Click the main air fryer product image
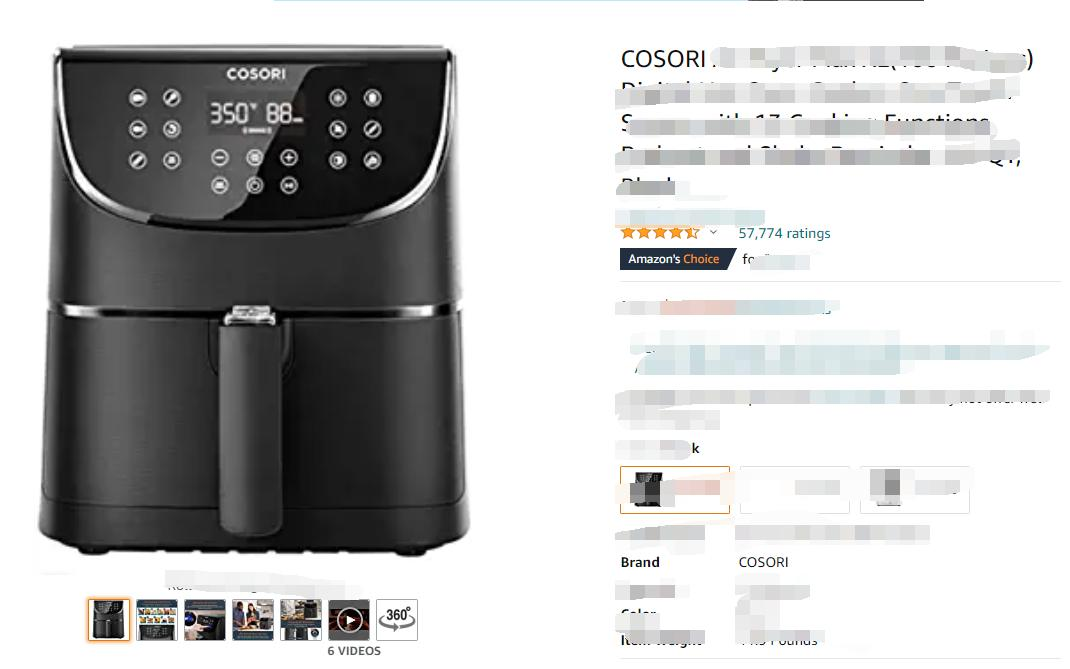Image resolution: width=1070 pixels, height=669 pixels. (254, 300)
